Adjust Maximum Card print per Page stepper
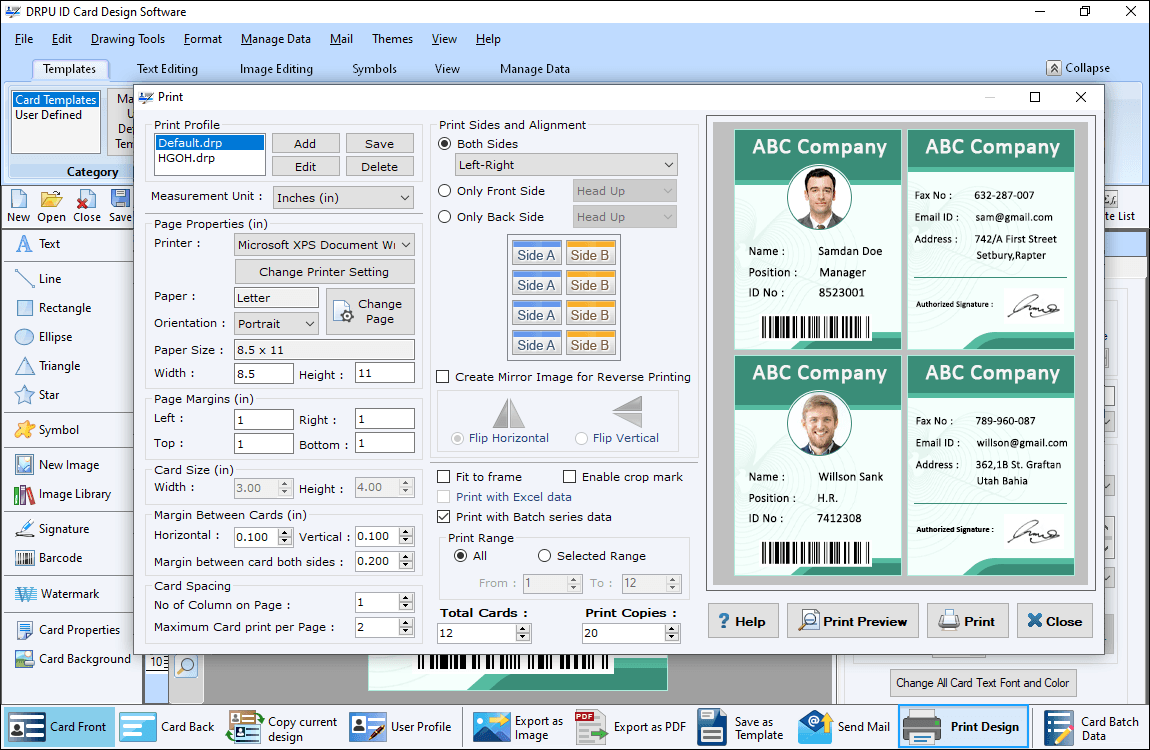Image resolution: width=1150 pixels, height=750 pixels. coord(406,628)
